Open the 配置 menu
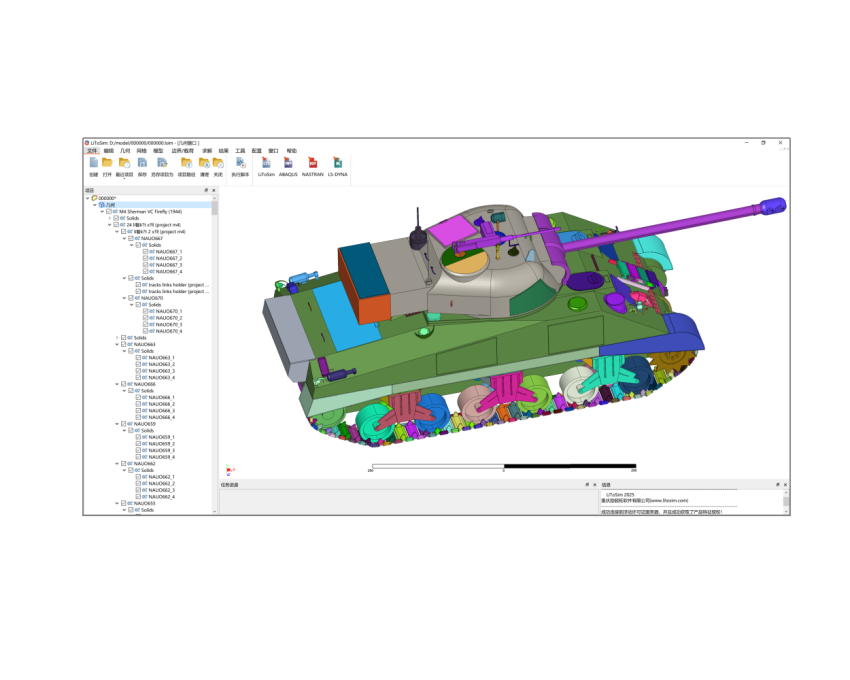 pos(256,151)
